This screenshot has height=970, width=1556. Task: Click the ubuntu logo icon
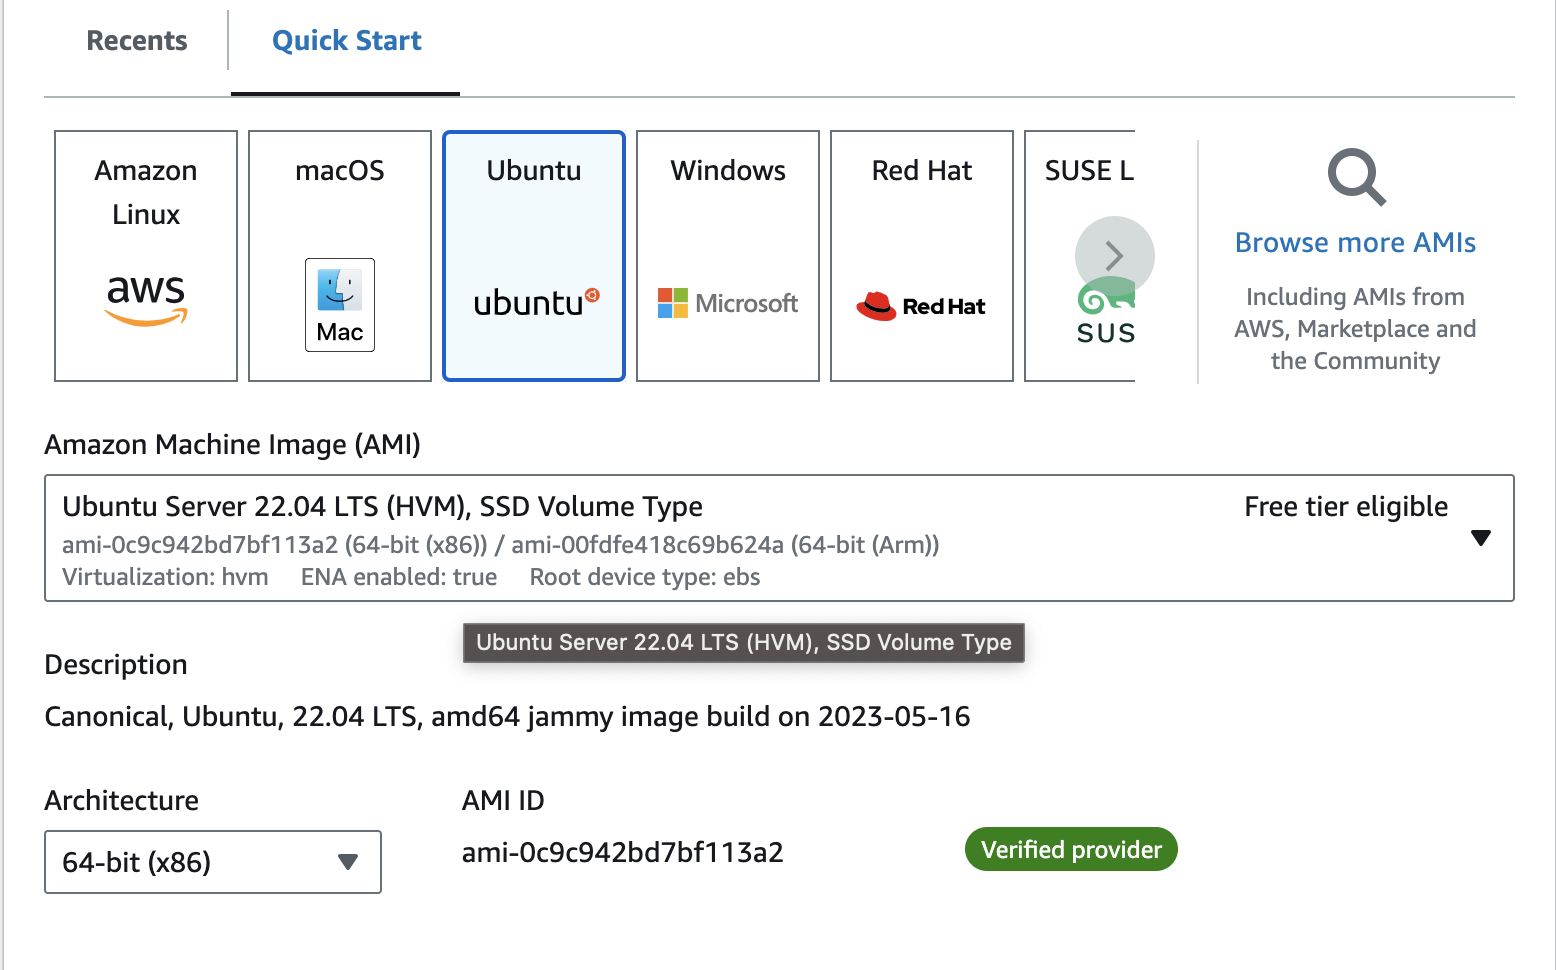point(536,302)
